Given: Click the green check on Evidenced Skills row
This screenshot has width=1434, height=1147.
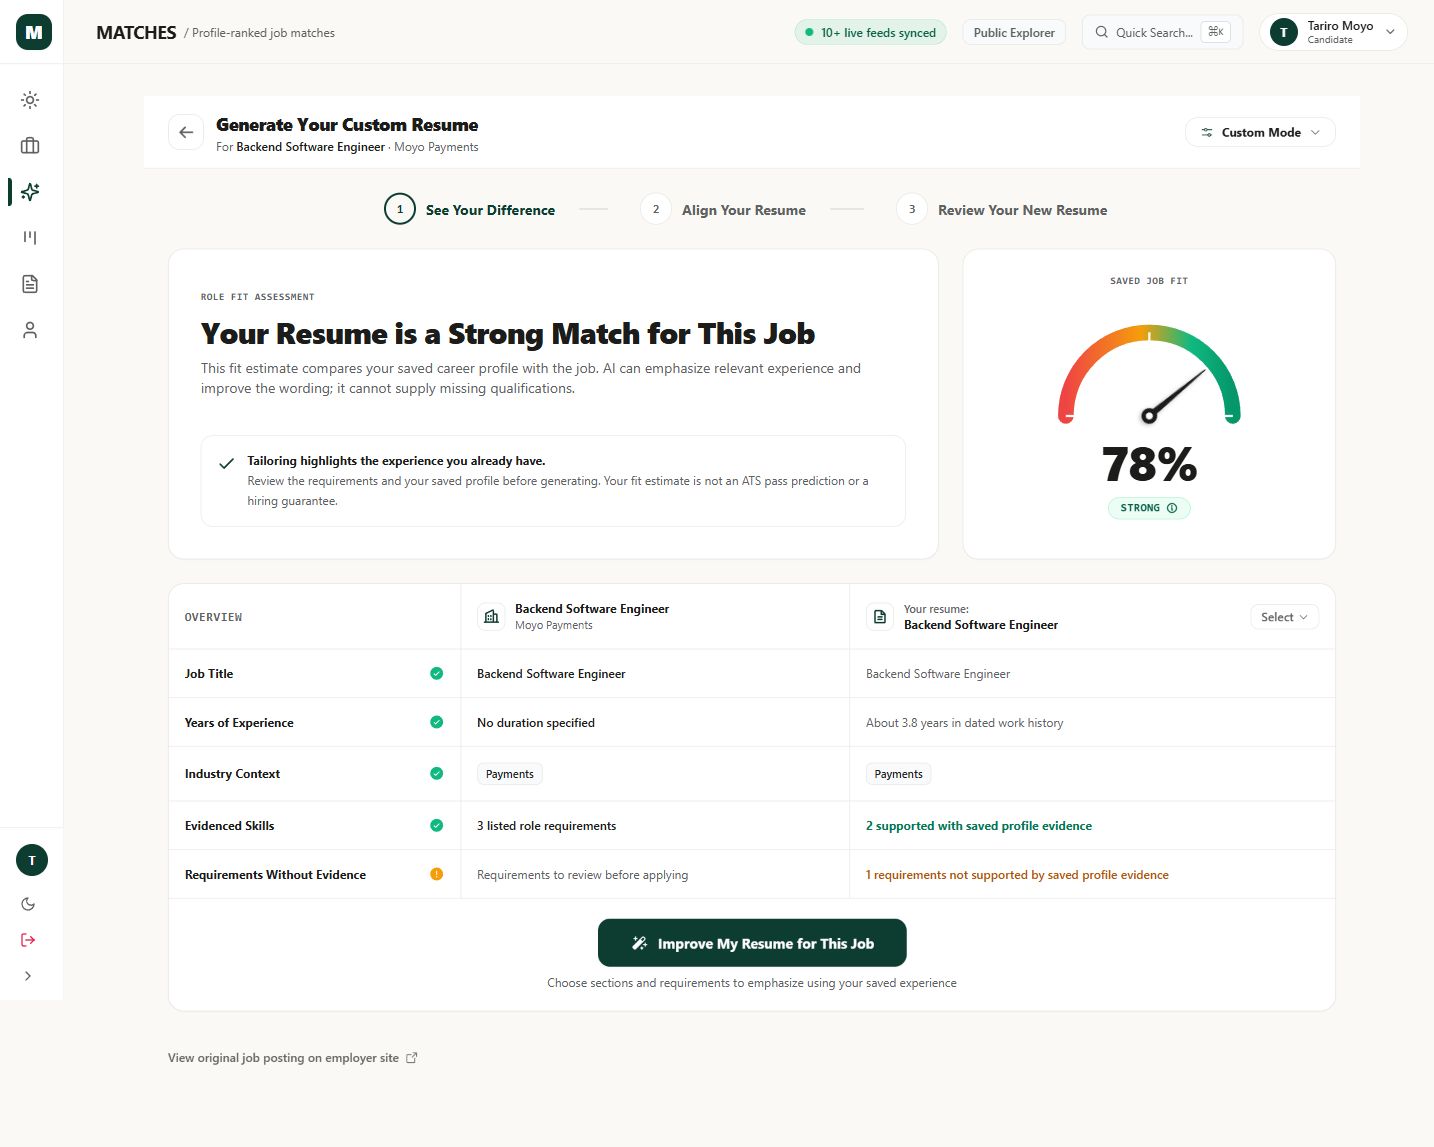Looking at the screenshot, I should click(436, 825).
